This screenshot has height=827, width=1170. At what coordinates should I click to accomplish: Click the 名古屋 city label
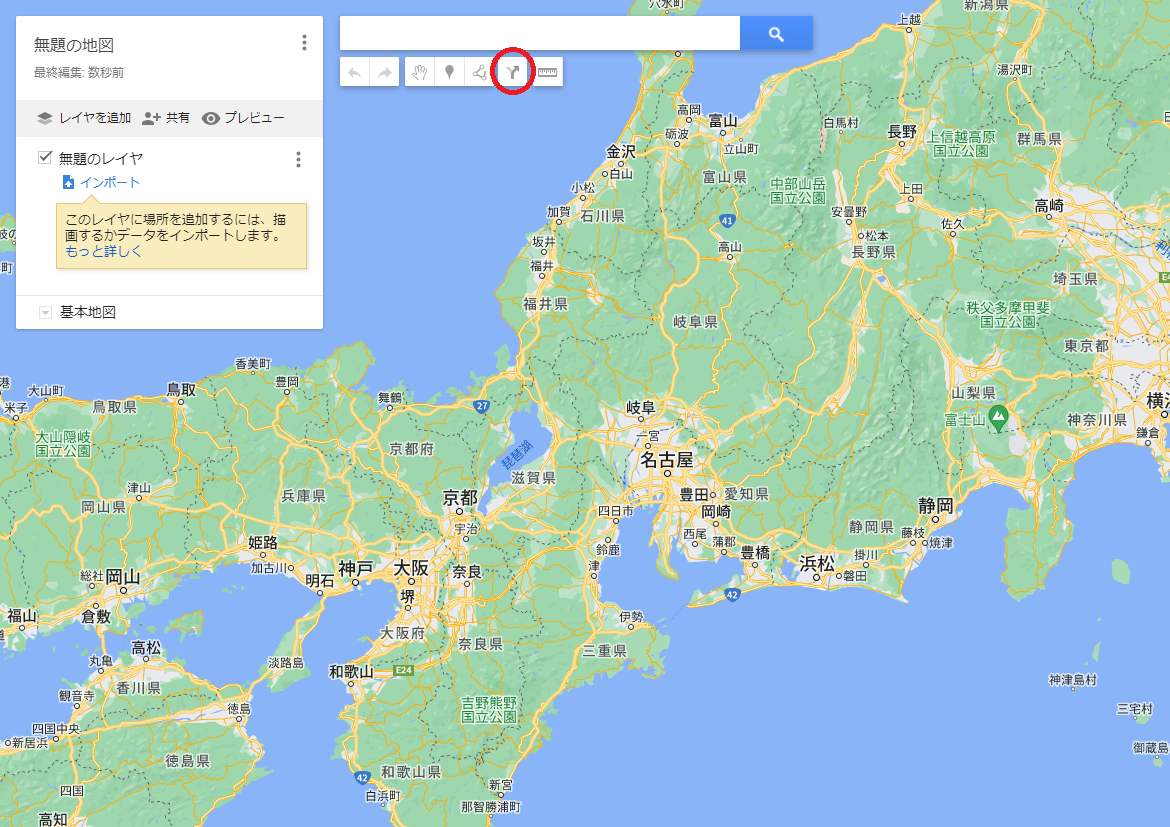pos(666,460)
